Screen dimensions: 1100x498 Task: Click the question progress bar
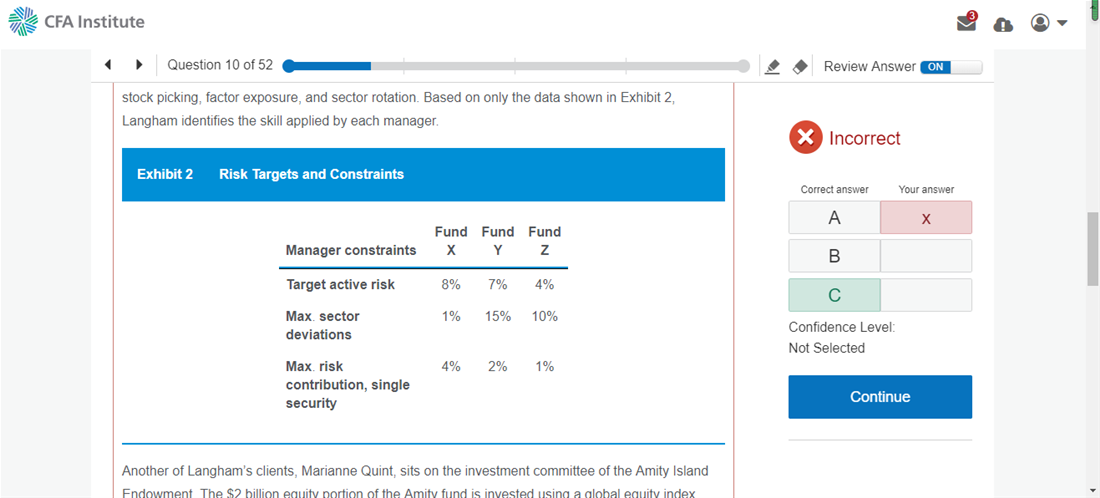click(x=516, y=66)
